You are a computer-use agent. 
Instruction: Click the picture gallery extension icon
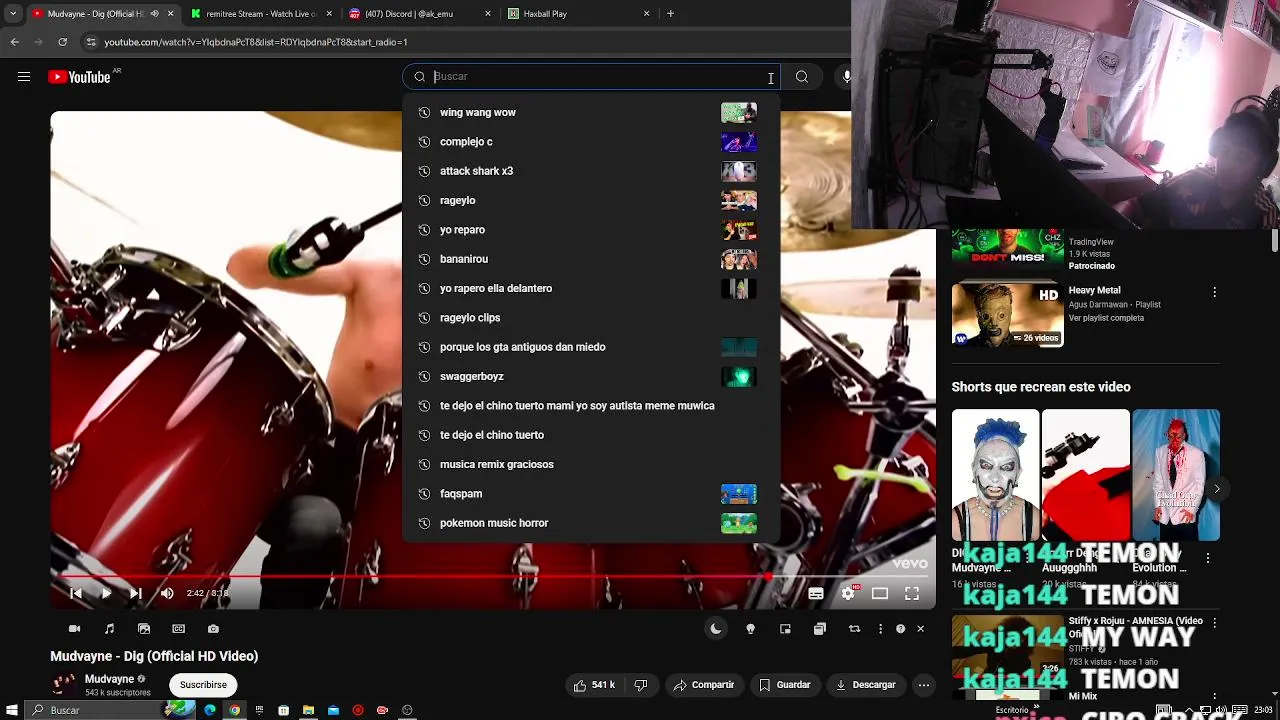tap(144, 629)
